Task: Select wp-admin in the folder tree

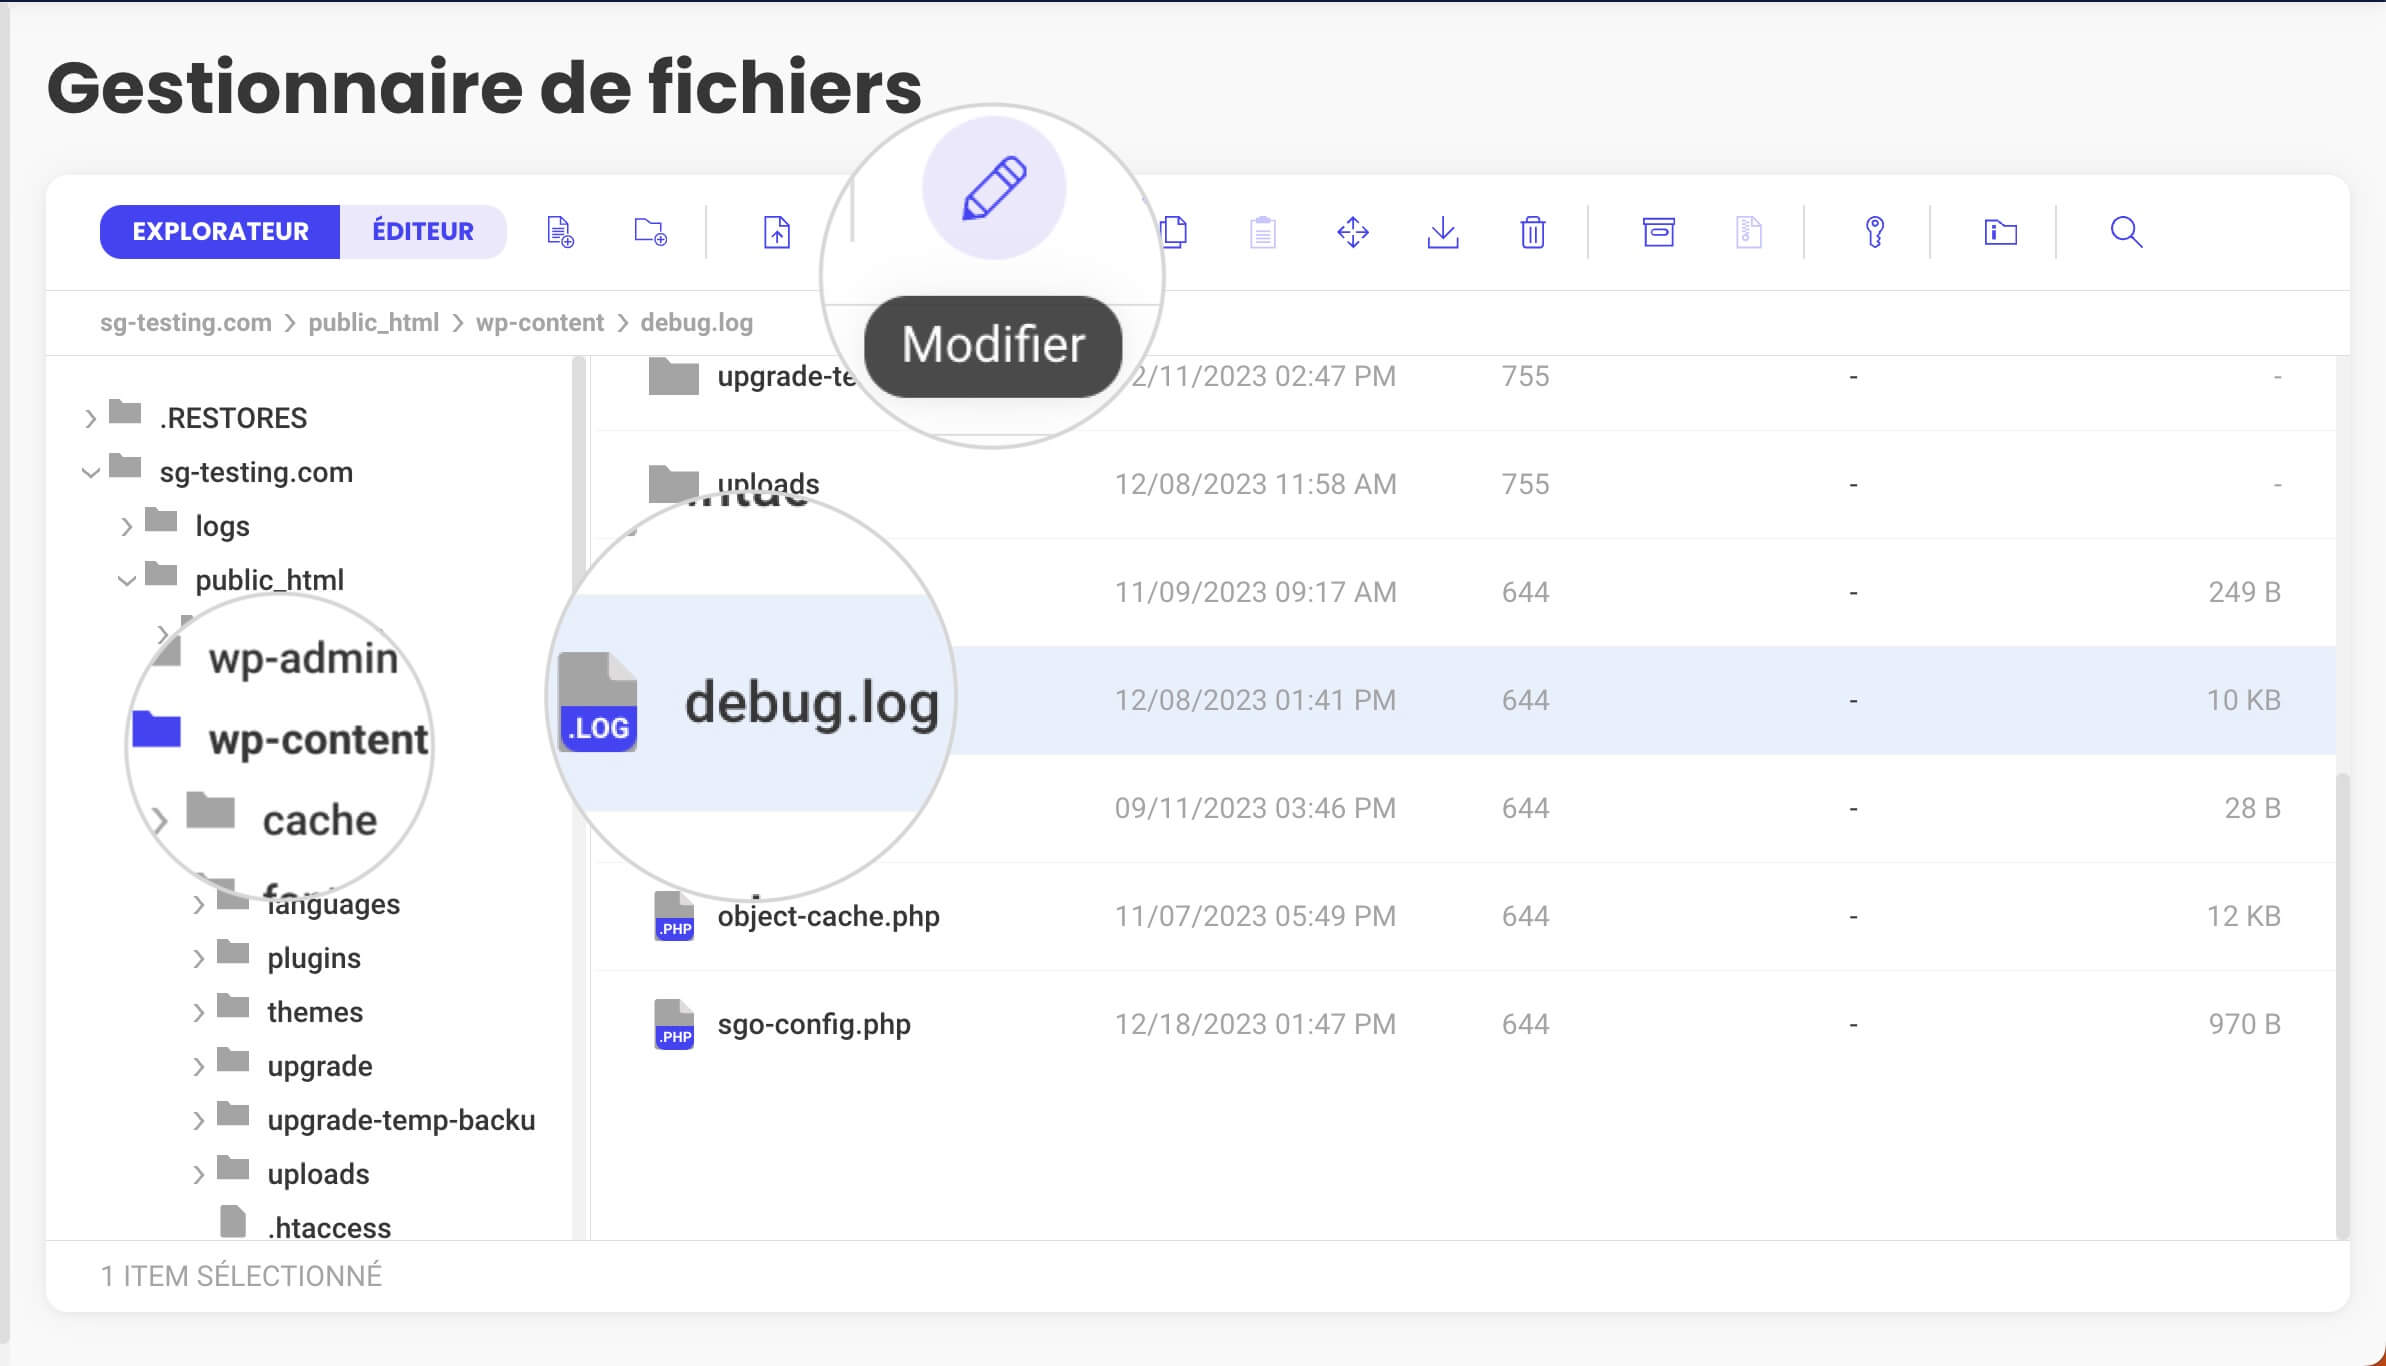Action: click(x=303, y=659)
